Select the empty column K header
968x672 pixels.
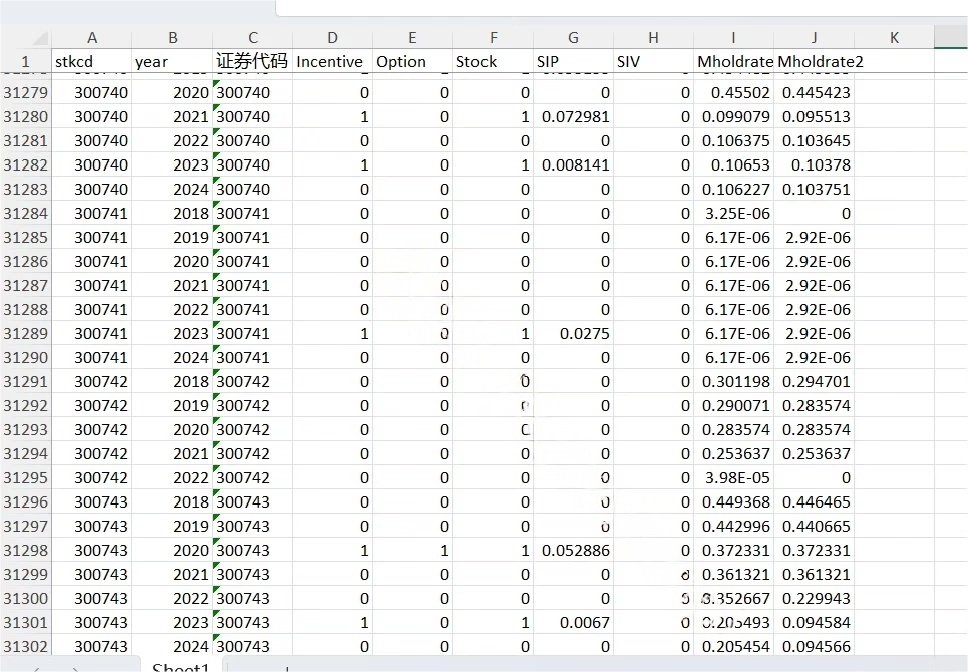(x=894, y=38)
